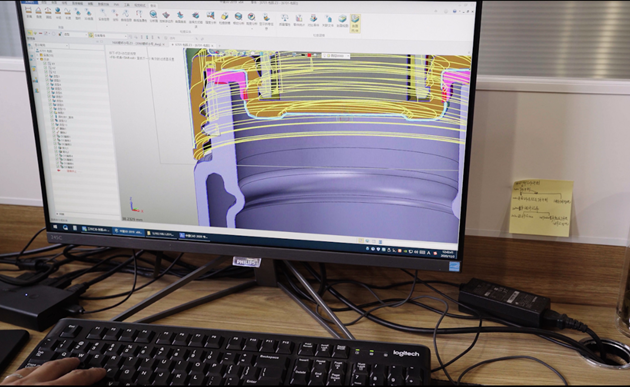Image resolution: width=630 pixels, height=387 pixels.
Task: Open the magnifier sphere analysis ribbon icon
Action: 153,16
